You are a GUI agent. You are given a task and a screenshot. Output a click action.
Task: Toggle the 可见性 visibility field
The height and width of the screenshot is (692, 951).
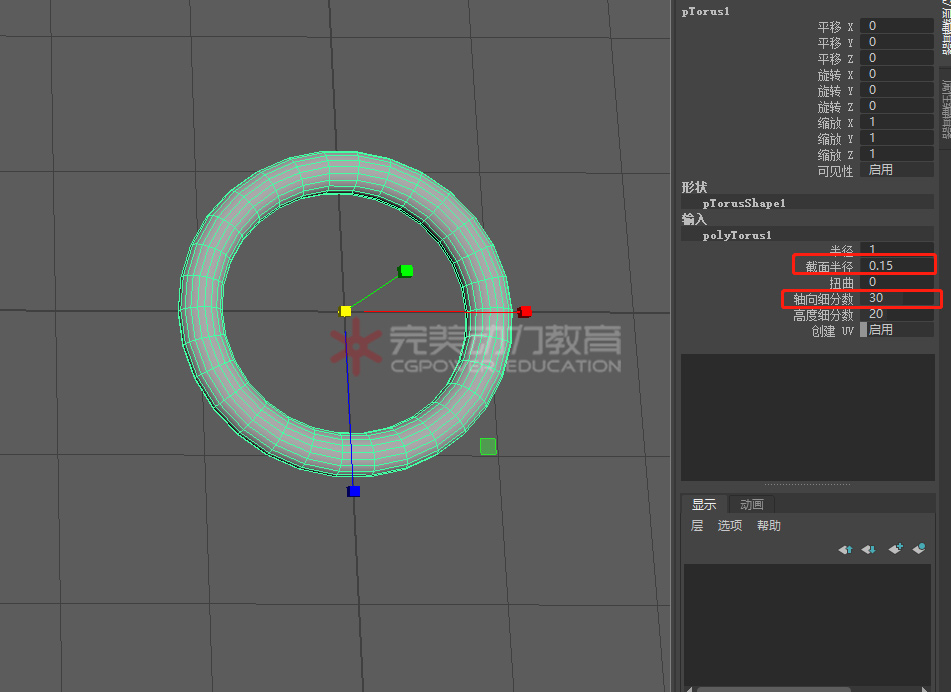pos(896,171)
